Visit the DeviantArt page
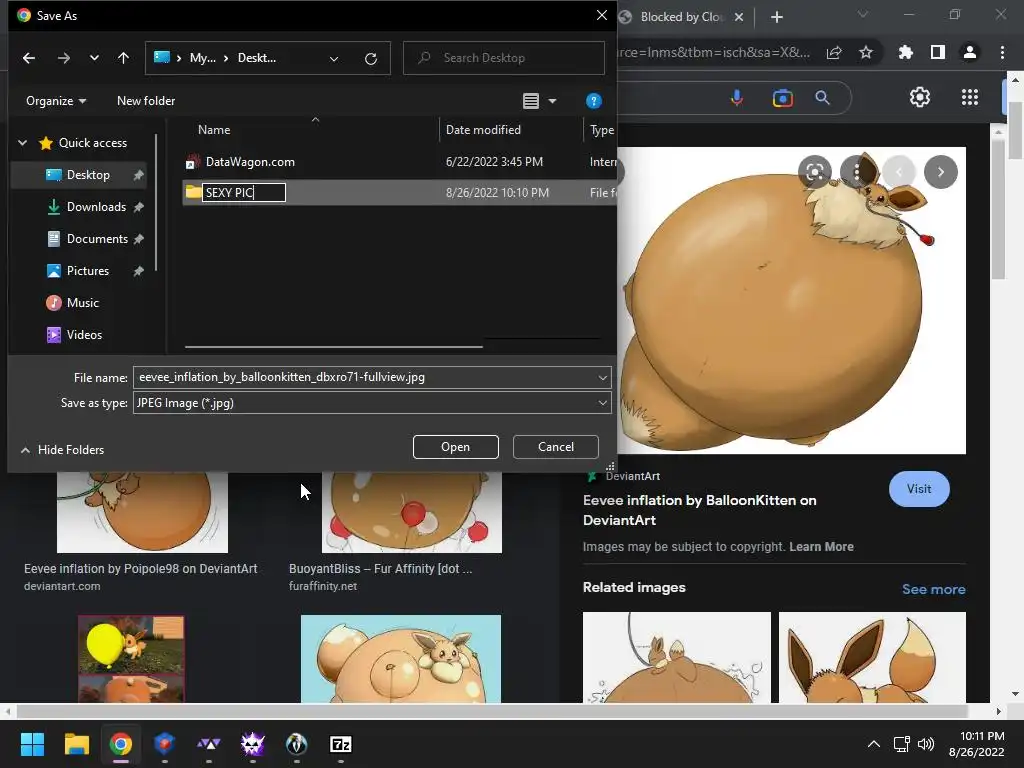The image size is (1024, 768). [919, 489]
